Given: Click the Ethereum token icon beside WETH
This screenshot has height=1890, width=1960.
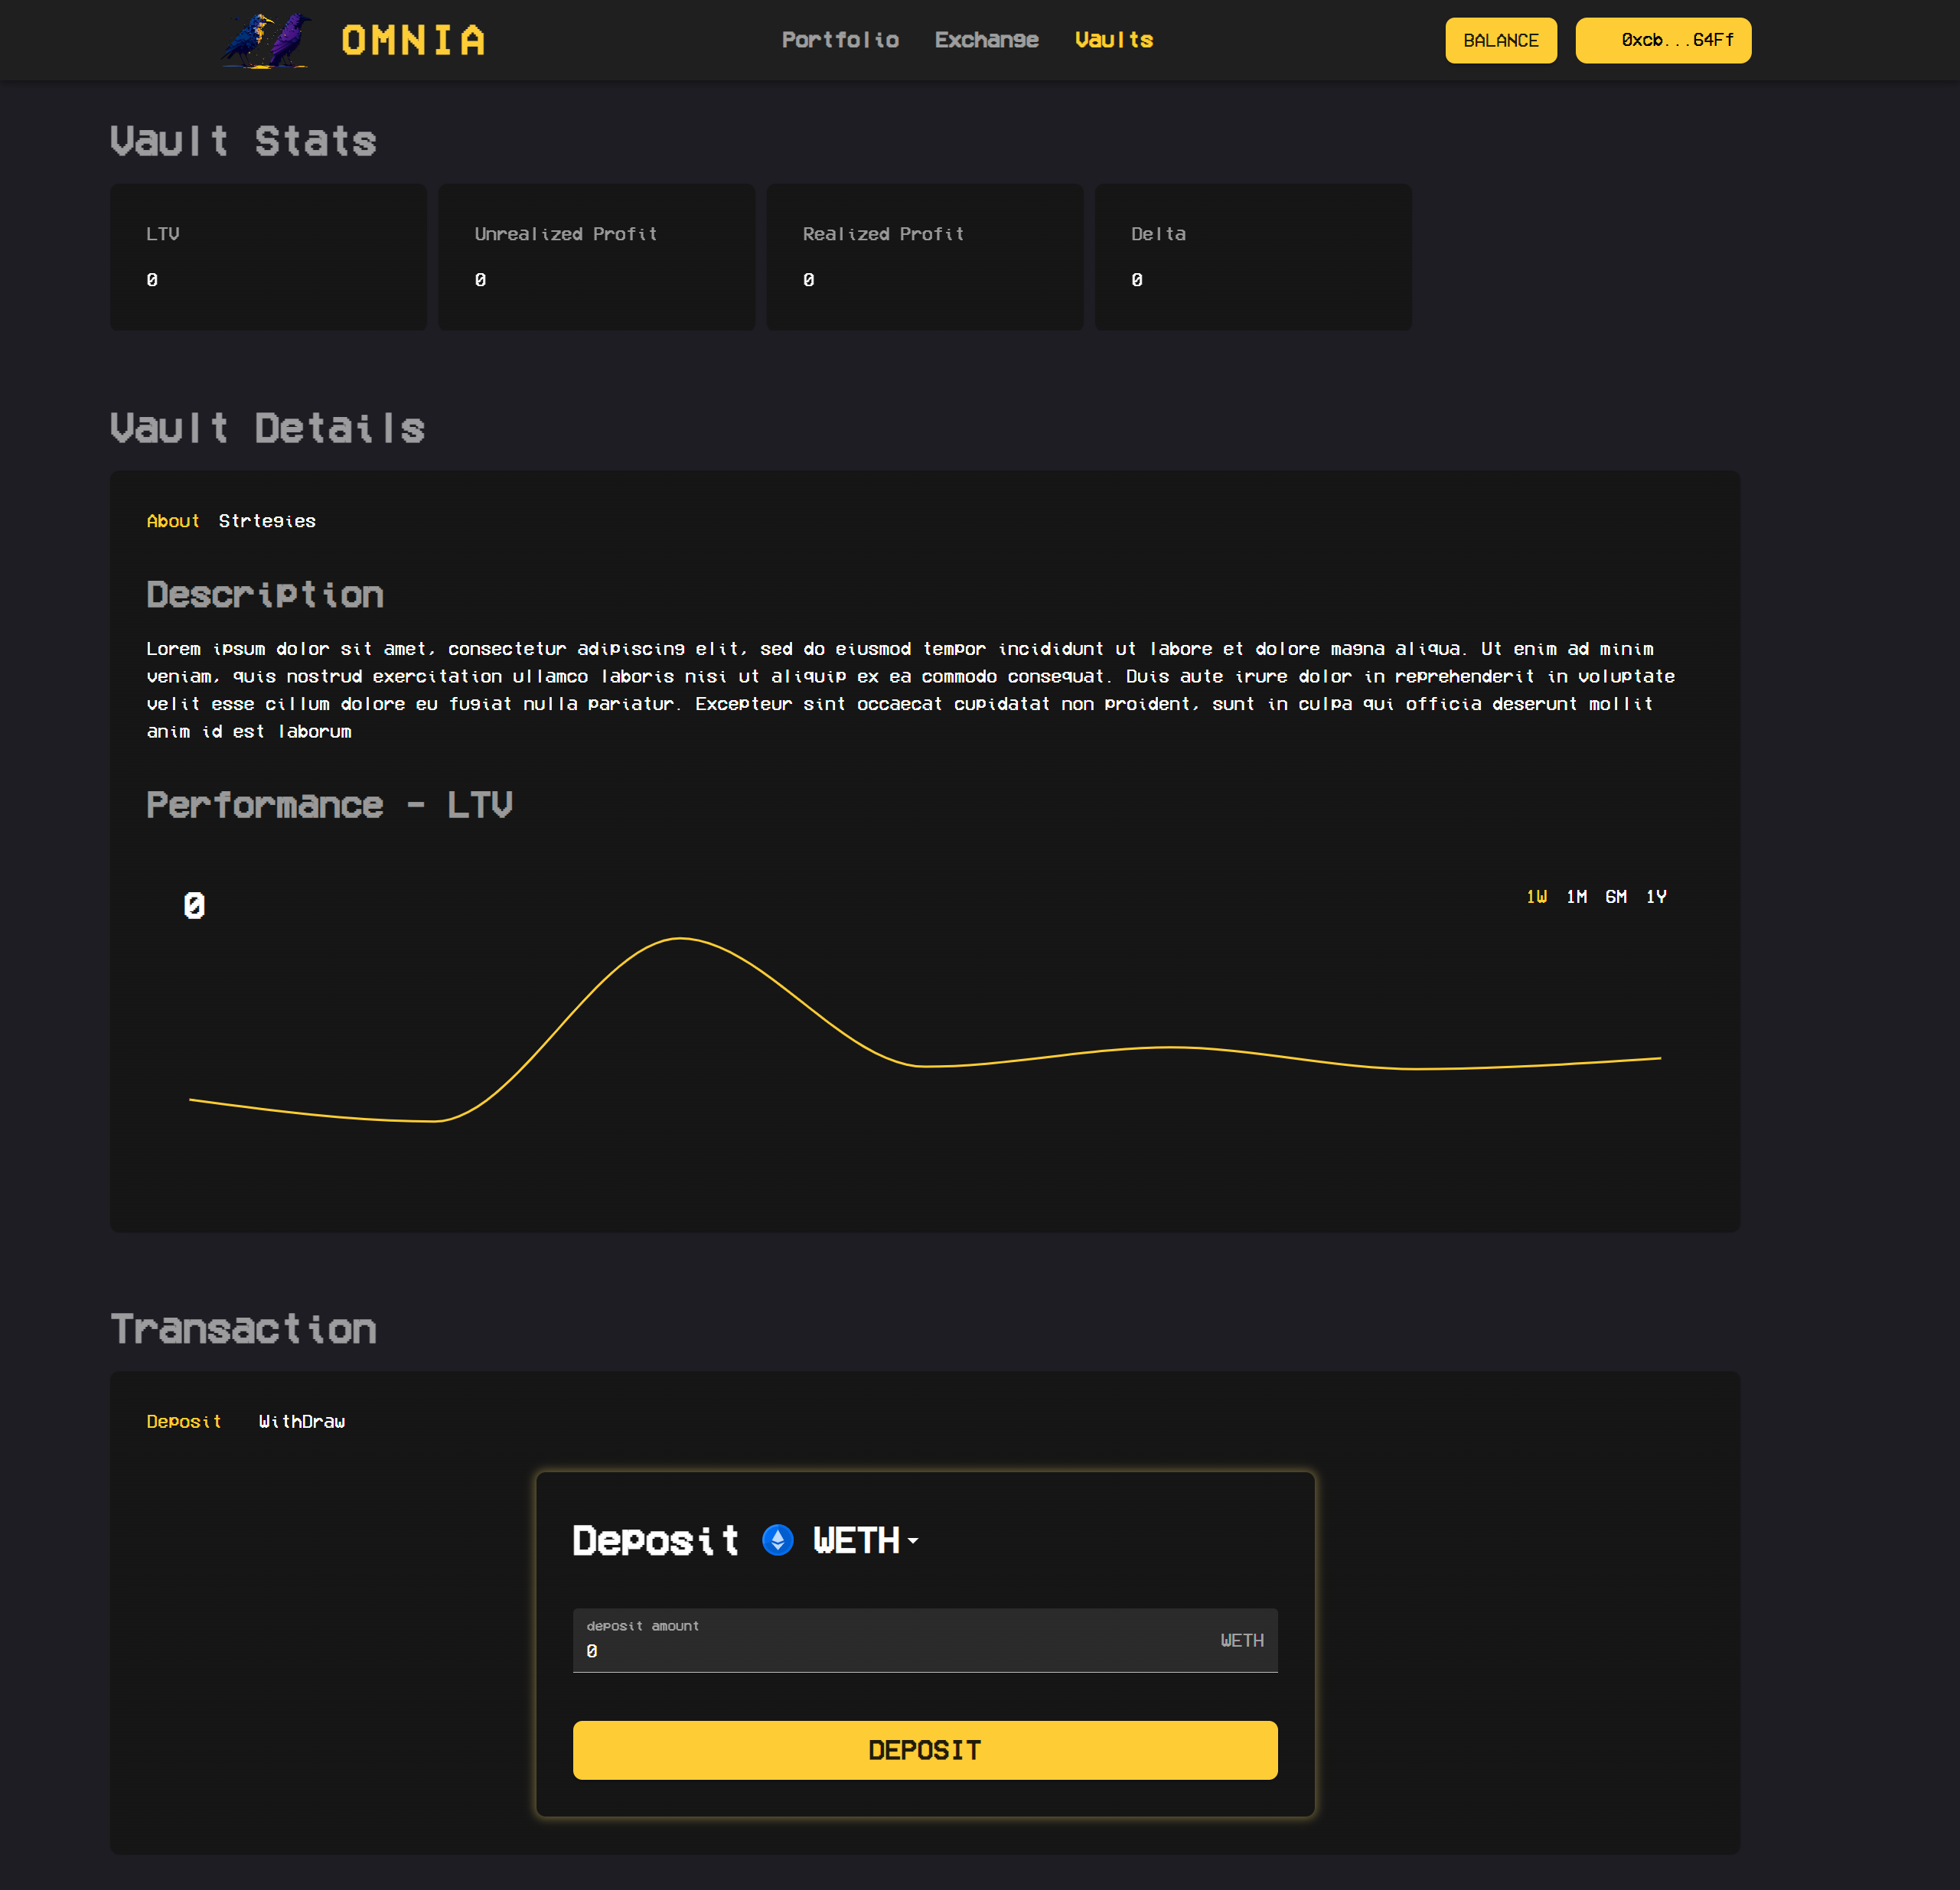Looking at the screenshot, I should 777,1540.
